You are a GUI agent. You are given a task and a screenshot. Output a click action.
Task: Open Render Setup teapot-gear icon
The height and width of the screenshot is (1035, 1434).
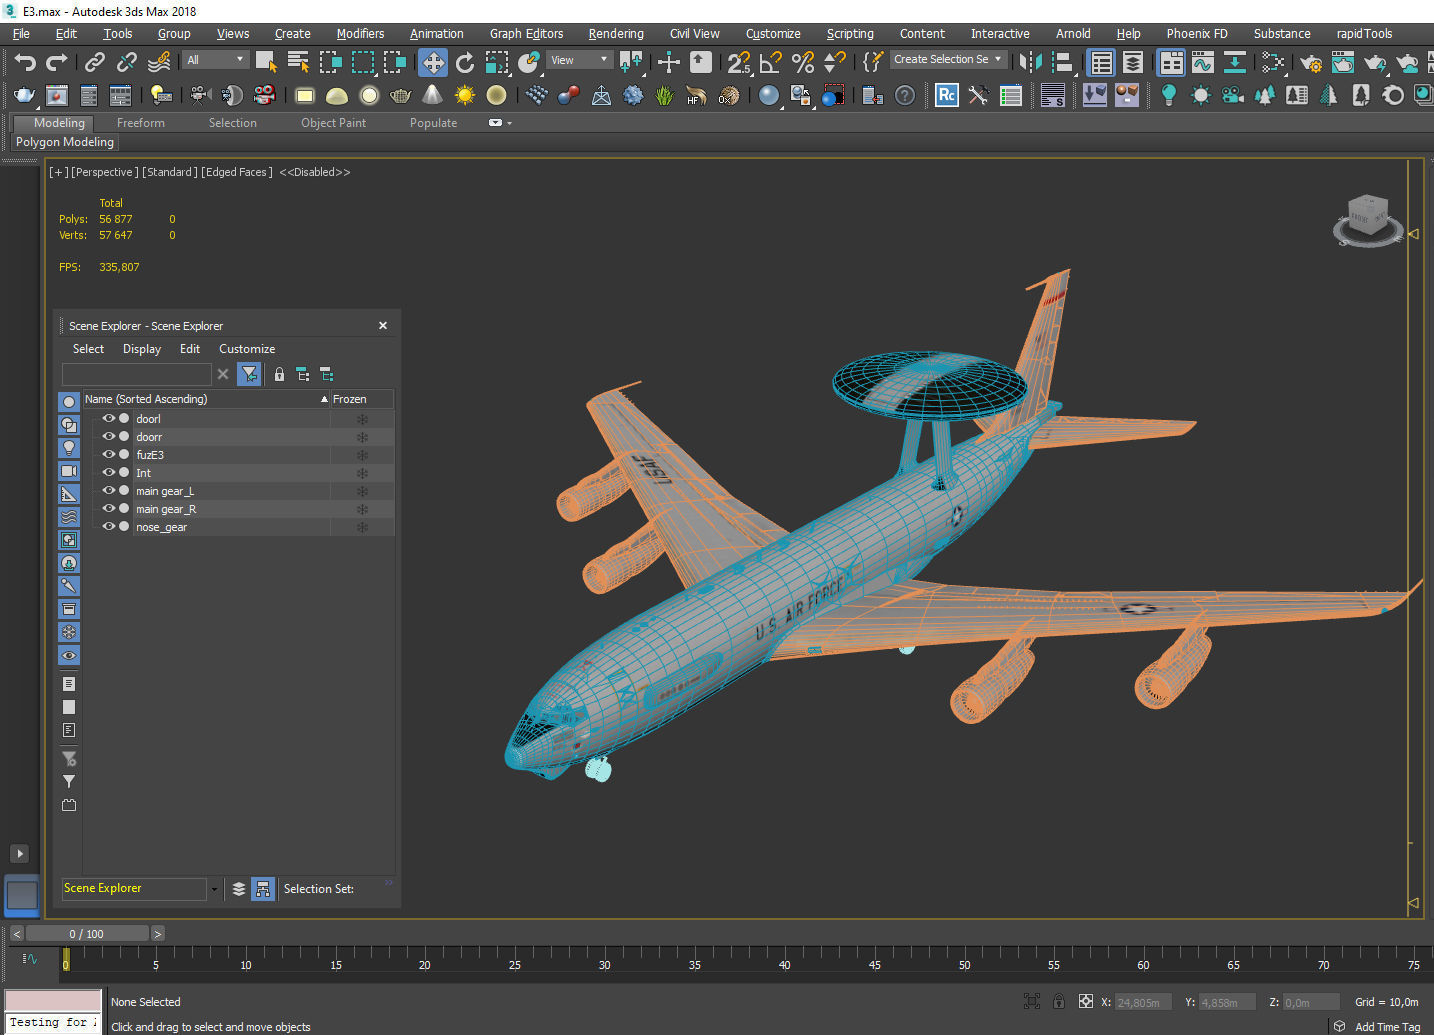point(1311,63)
